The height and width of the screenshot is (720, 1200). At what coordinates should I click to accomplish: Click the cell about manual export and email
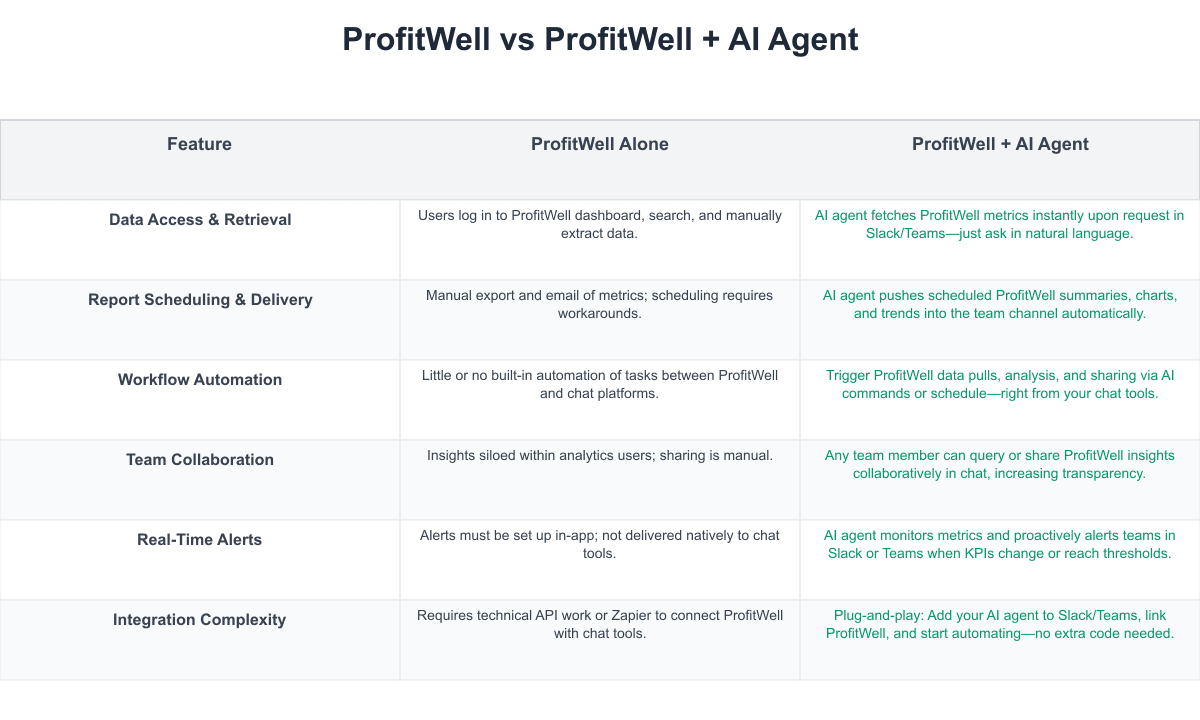[600, 304]
